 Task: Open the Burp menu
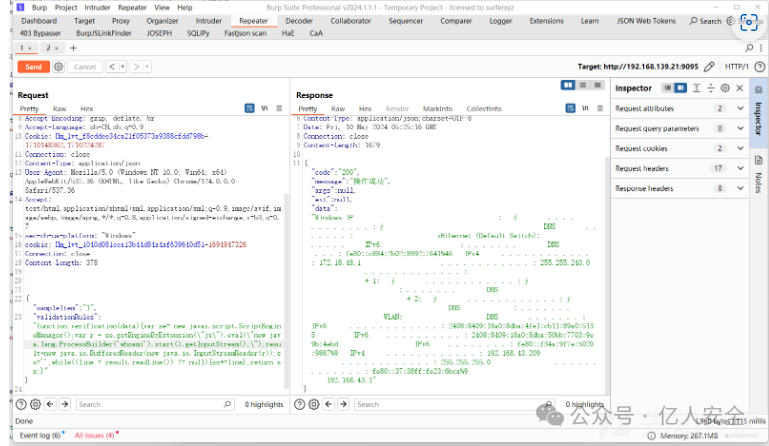(39, 7)
